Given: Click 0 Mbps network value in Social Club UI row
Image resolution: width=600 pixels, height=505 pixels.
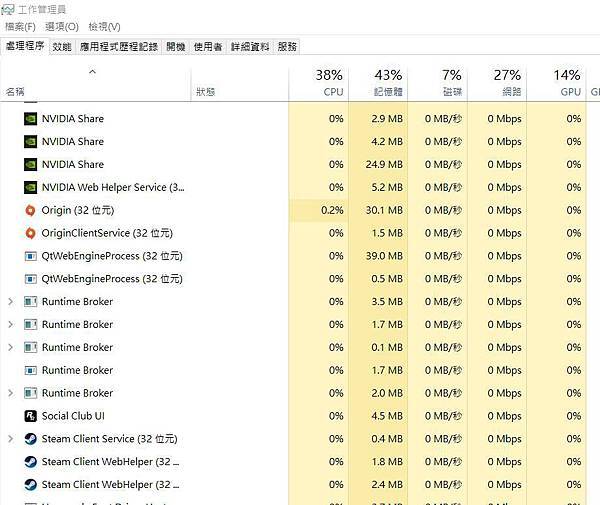Looking at the screenshot, I should point(504,416).
